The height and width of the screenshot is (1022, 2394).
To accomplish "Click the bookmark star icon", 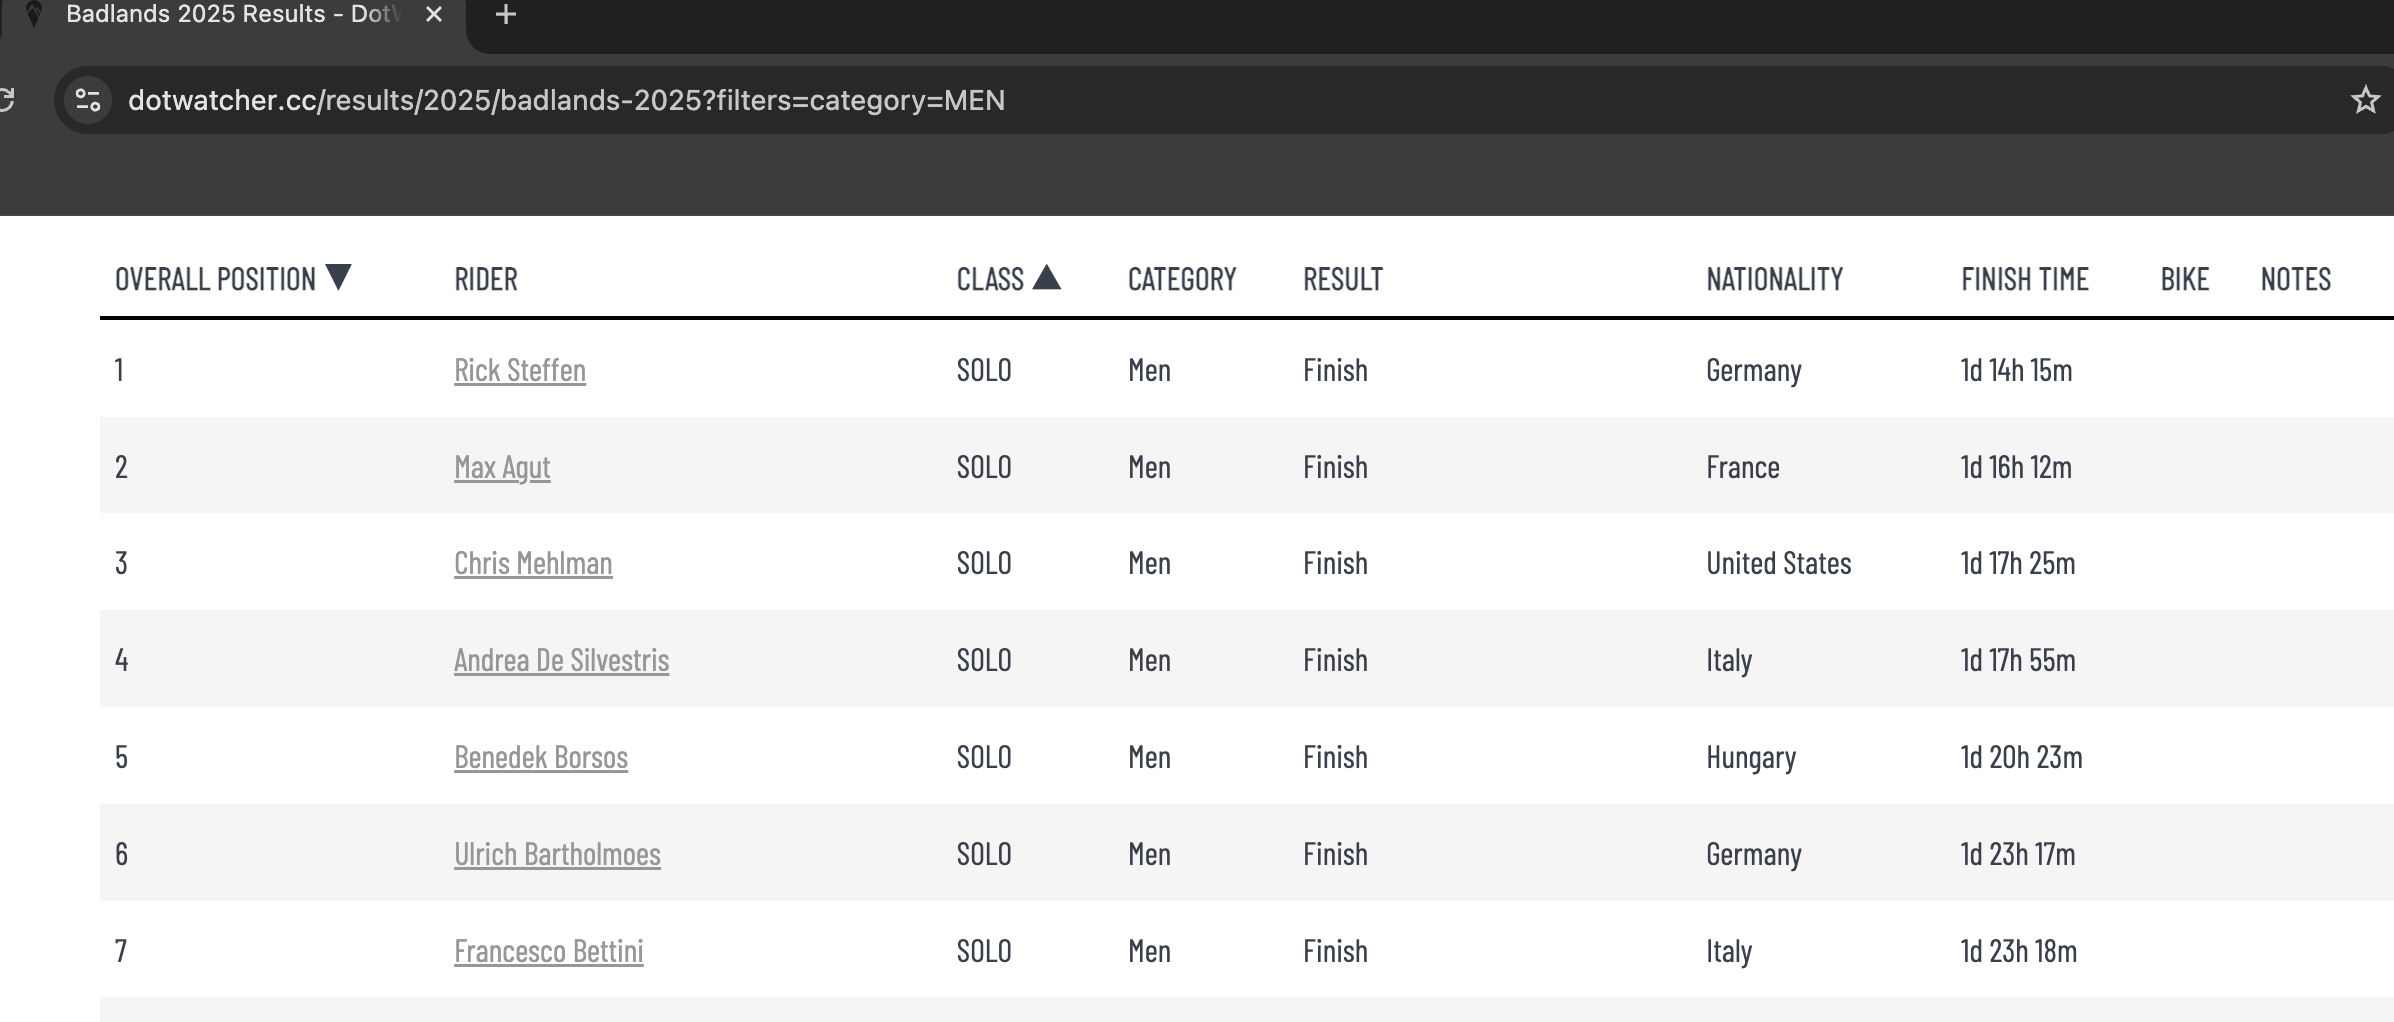I will (x=2364, y=100).
